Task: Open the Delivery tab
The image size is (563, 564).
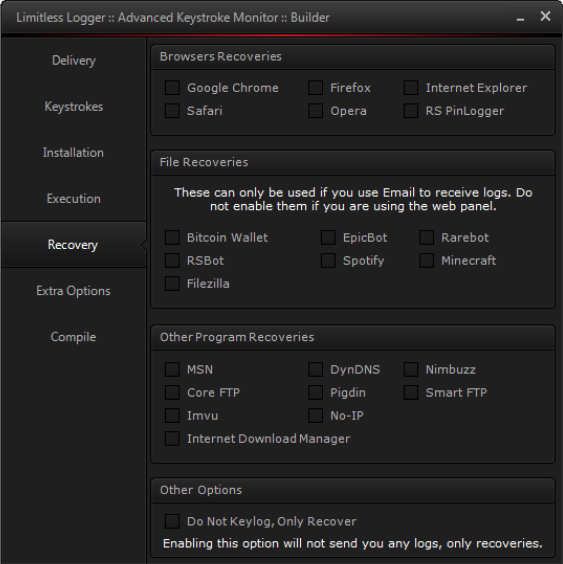Action: pyautogui.click(x=73, y=60)
